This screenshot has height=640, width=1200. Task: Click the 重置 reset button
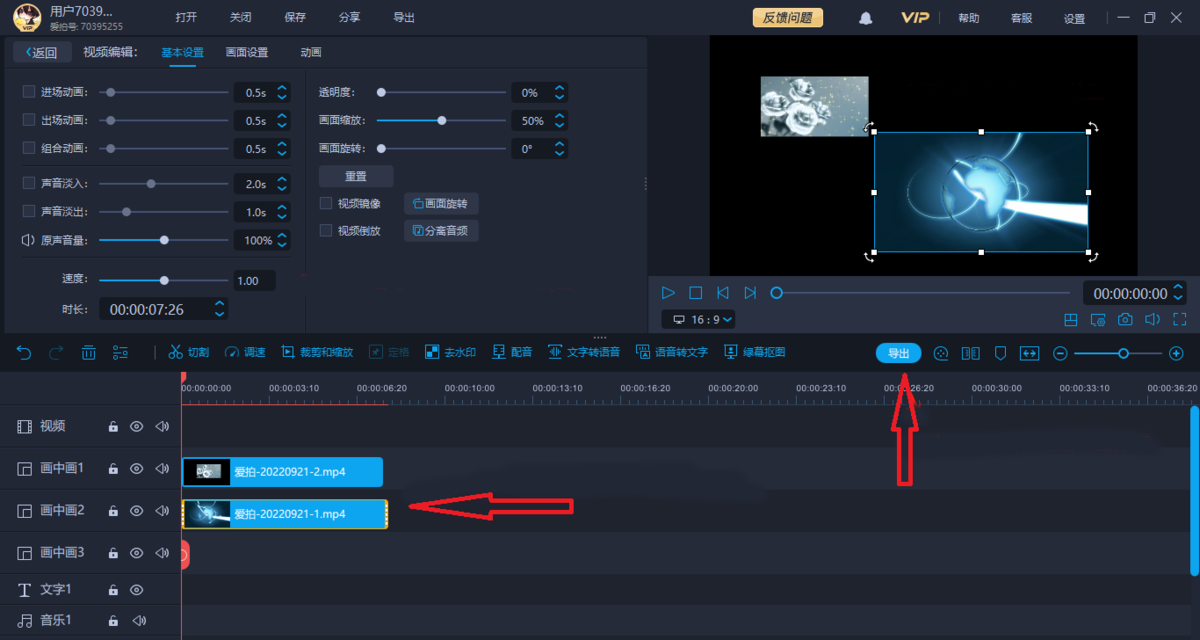[357, 175]
